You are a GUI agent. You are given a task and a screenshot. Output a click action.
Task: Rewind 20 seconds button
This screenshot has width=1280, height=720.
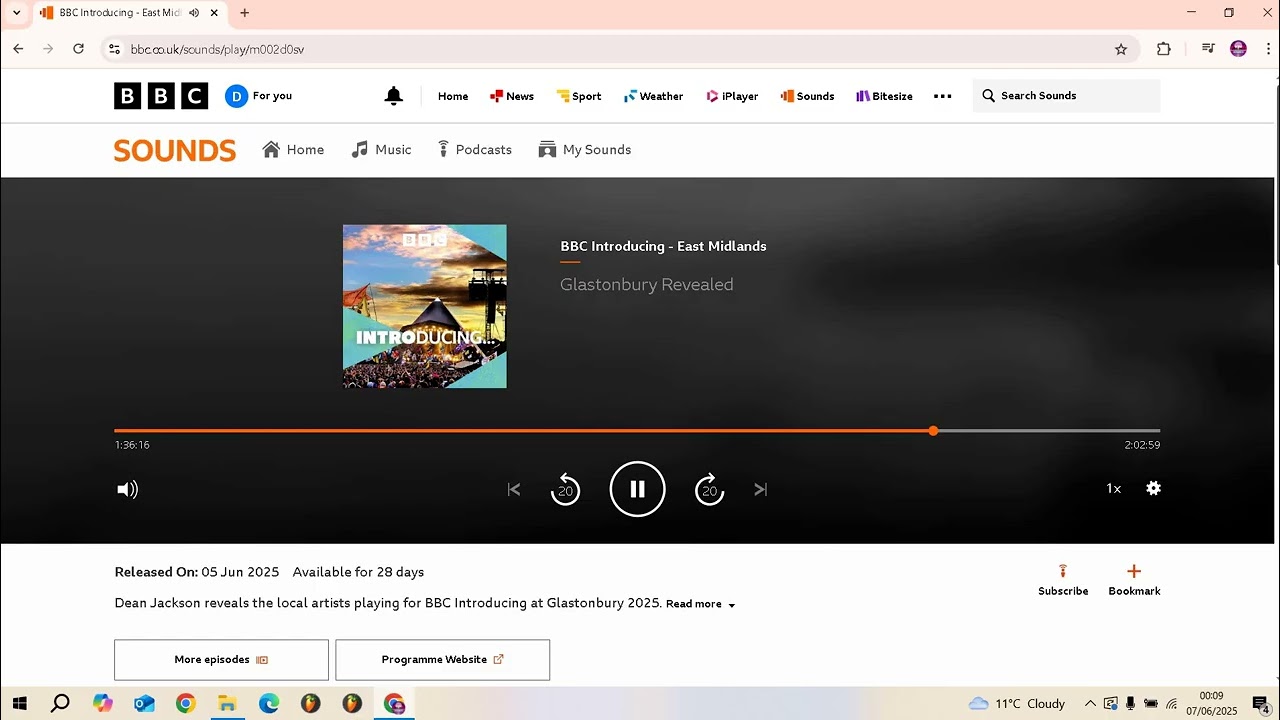565,489
